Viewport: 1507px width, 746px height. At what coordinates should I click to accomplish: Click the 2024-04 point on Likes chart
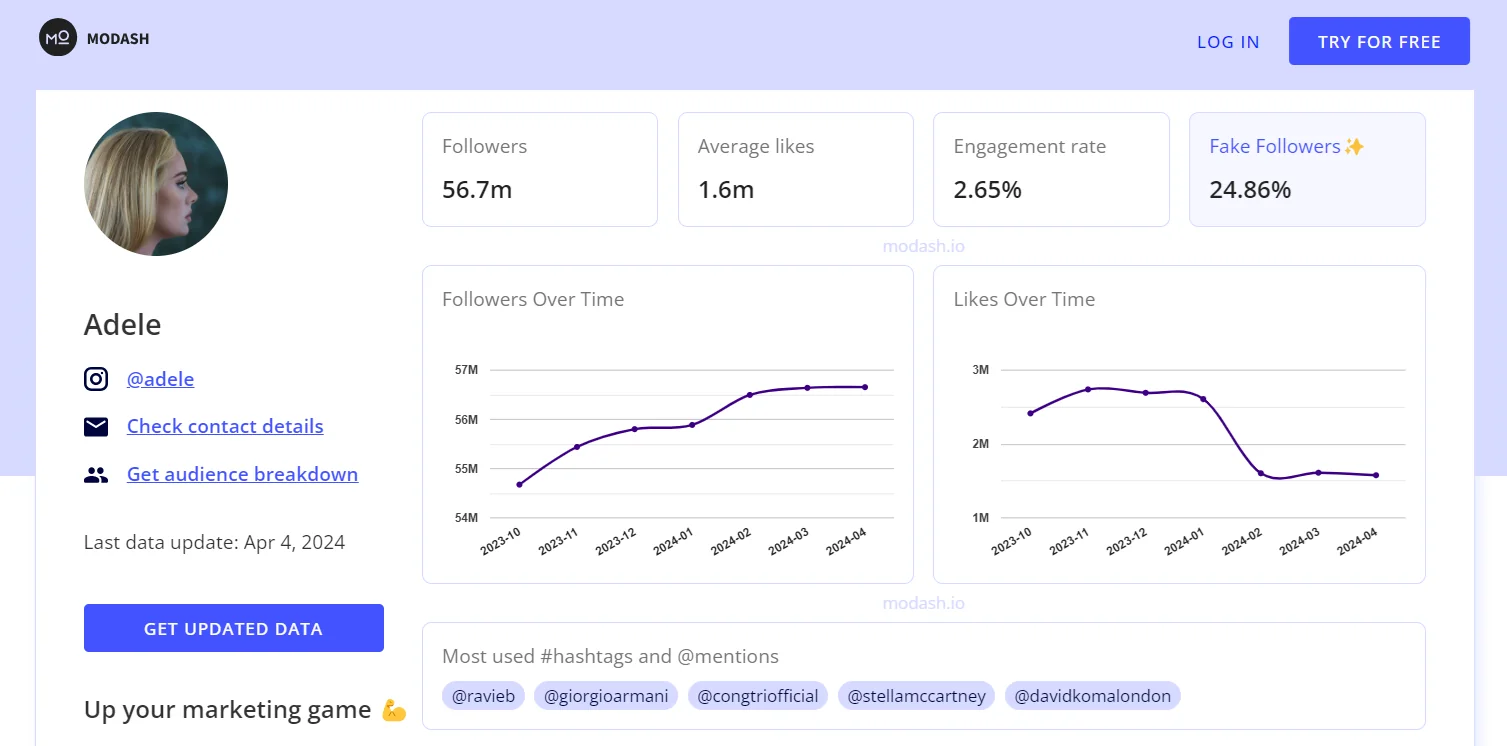point(1376,475)
